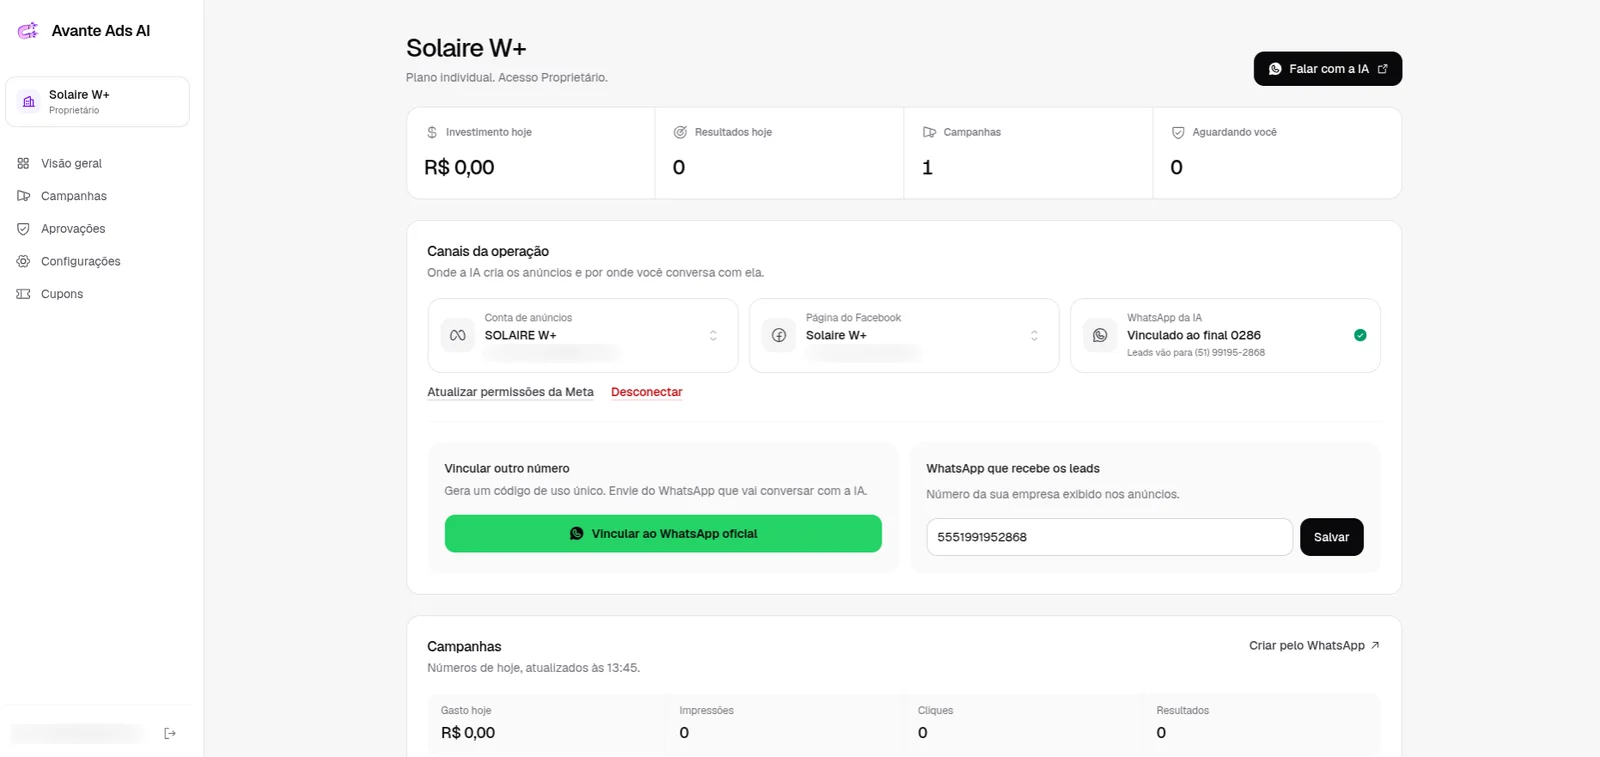This screenshot has width=1600, height=757.
Task: Select the Solaire W+ Proprietário workspace card
Action: click(97, 102)
